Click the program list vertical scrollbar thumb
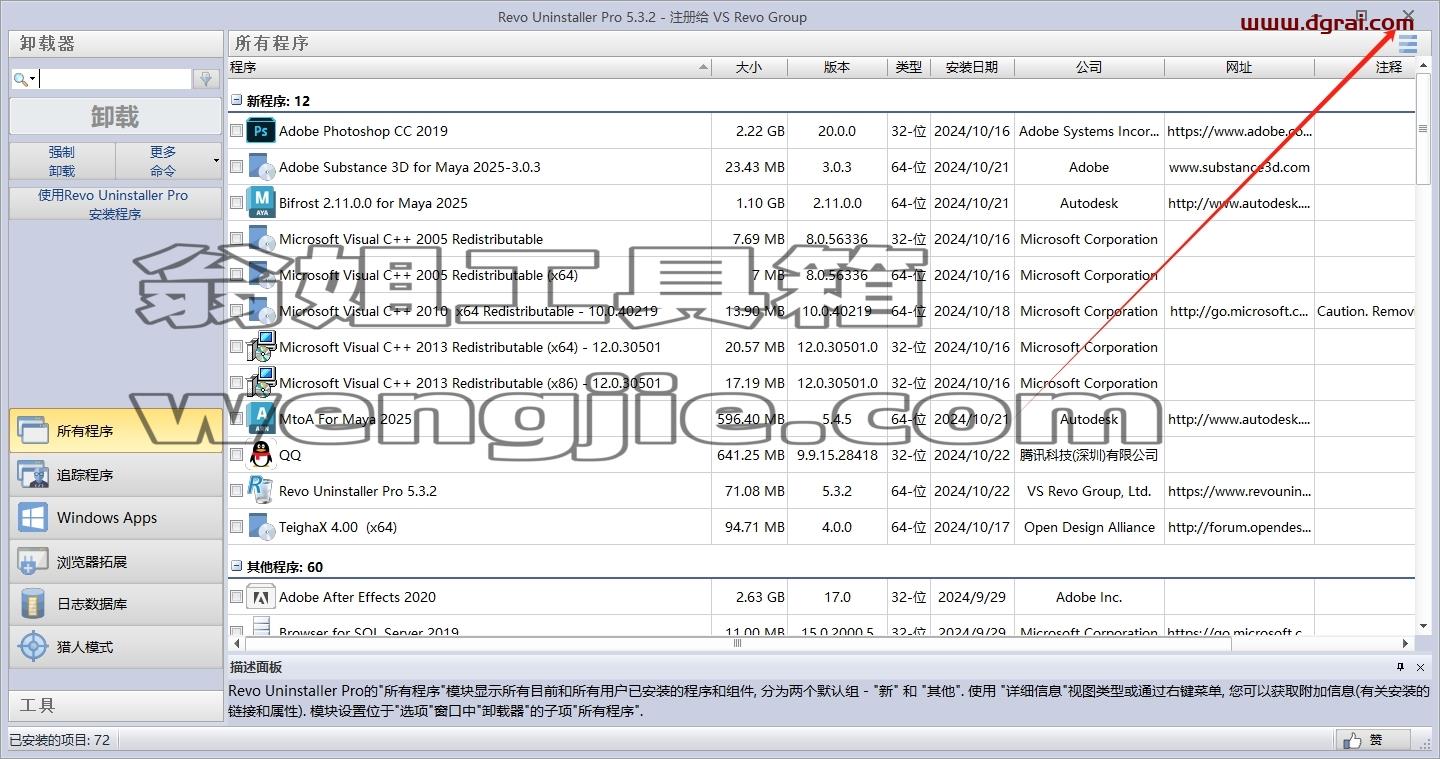 pos(1423,130)
